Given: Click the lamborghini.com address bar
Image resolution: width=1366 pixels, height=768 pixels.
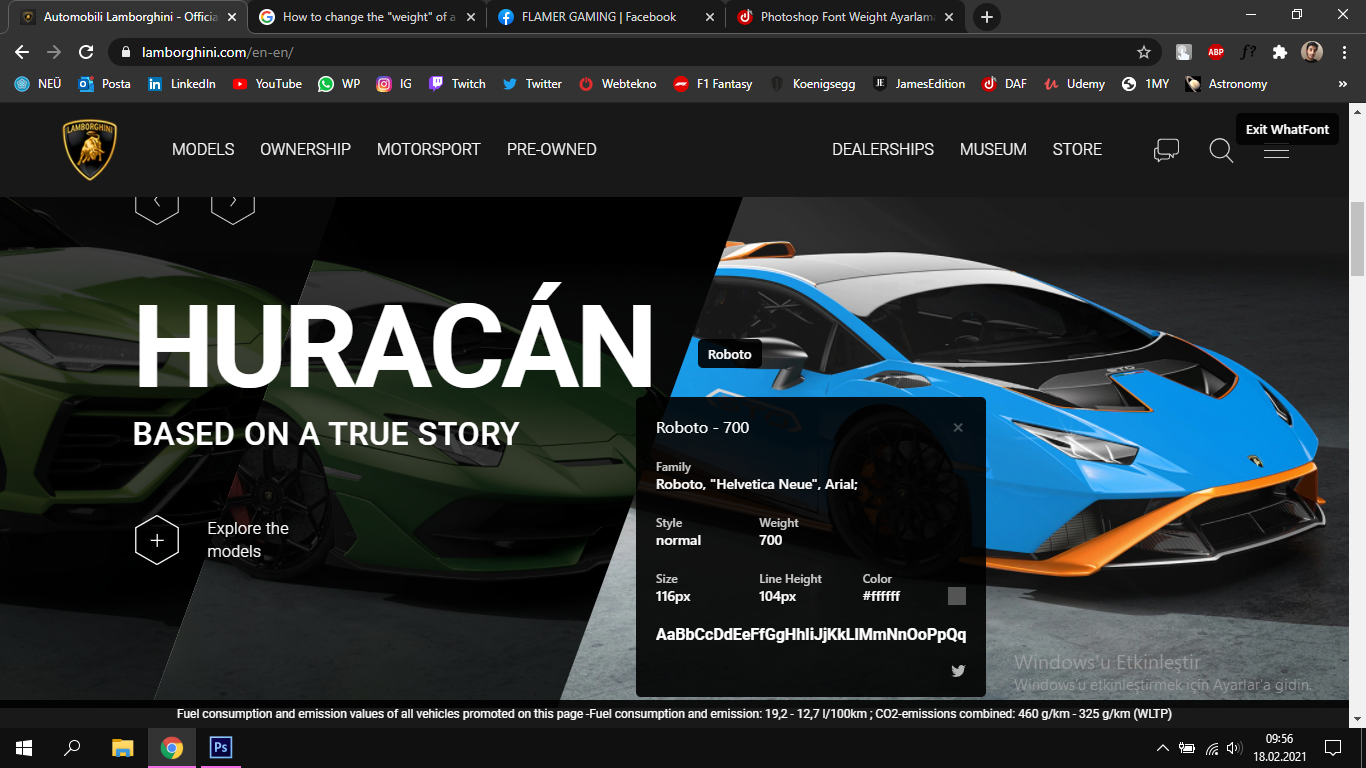Looking at the screenshot, I should click(634, 52).
